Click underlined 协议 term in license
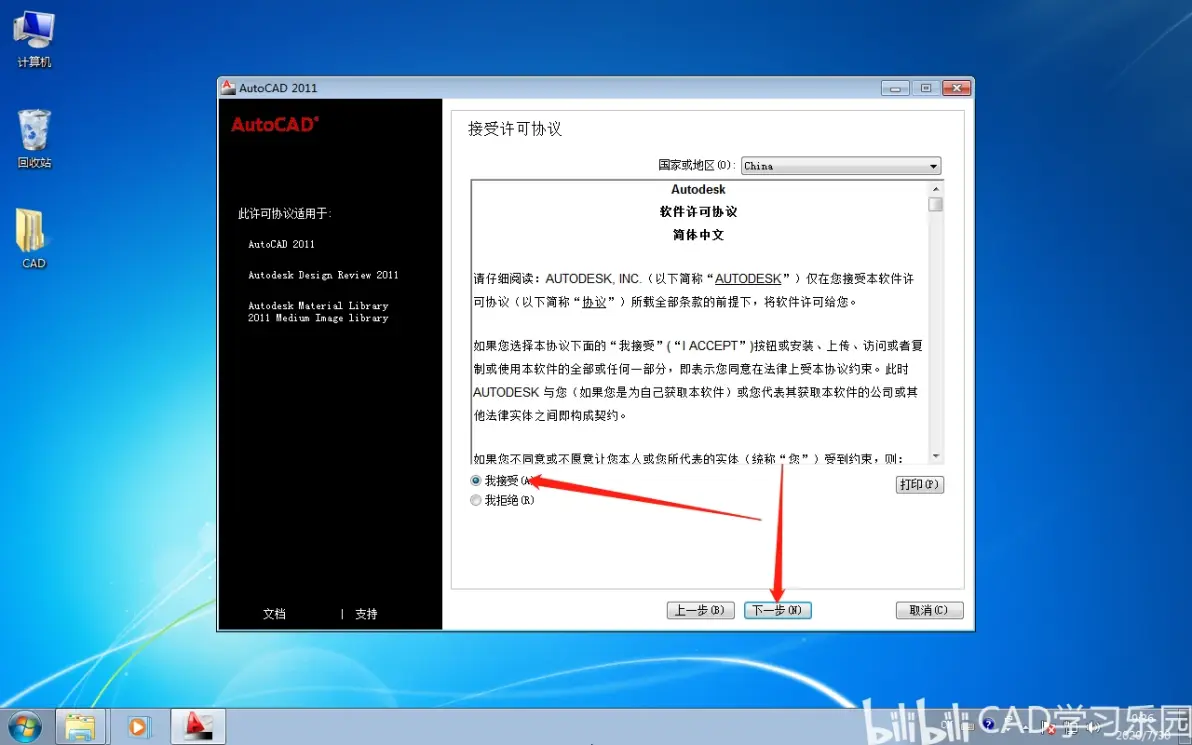The width and height of the screenshot is (1192, 745). [594, 303]
